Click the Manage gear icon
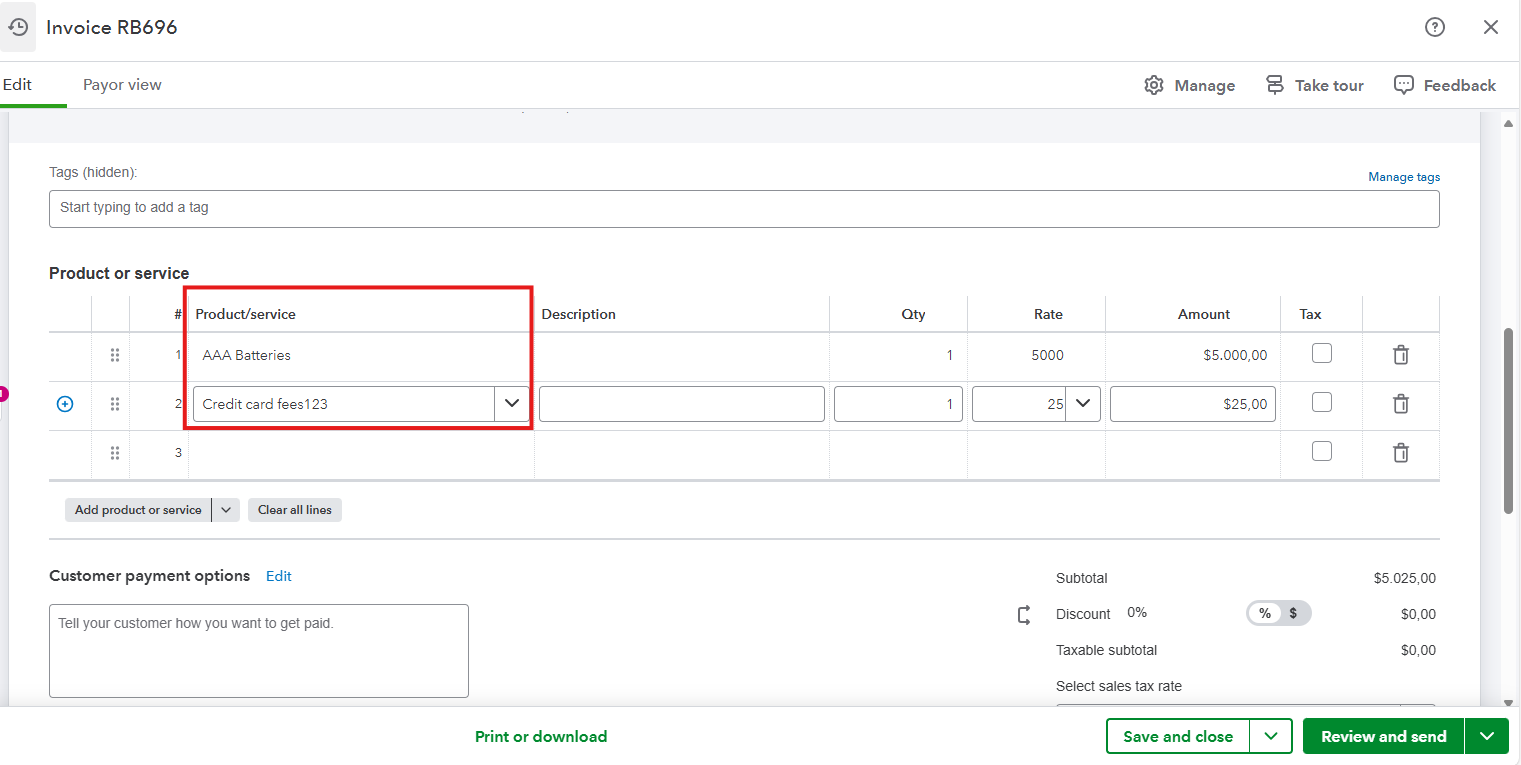This screenshot has height=765, width=1521. click(x=1154, y=85)
